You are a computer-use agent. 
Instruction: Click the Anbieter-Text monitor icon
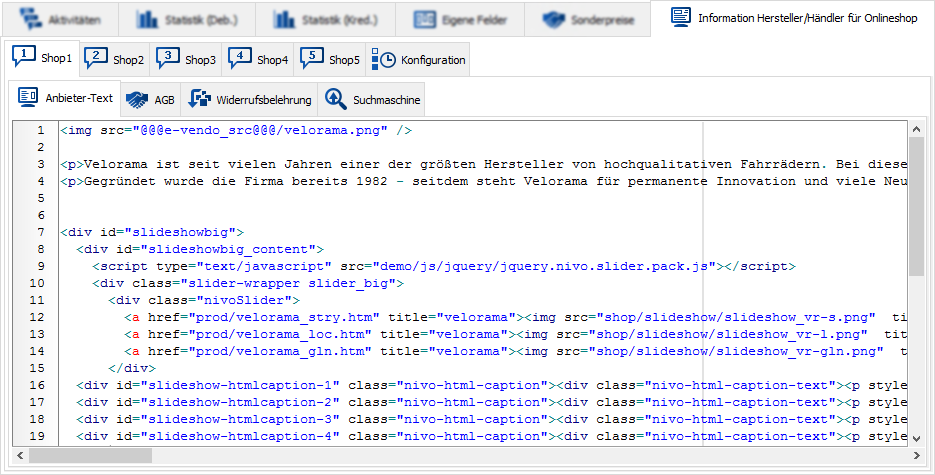pos(28,97)
